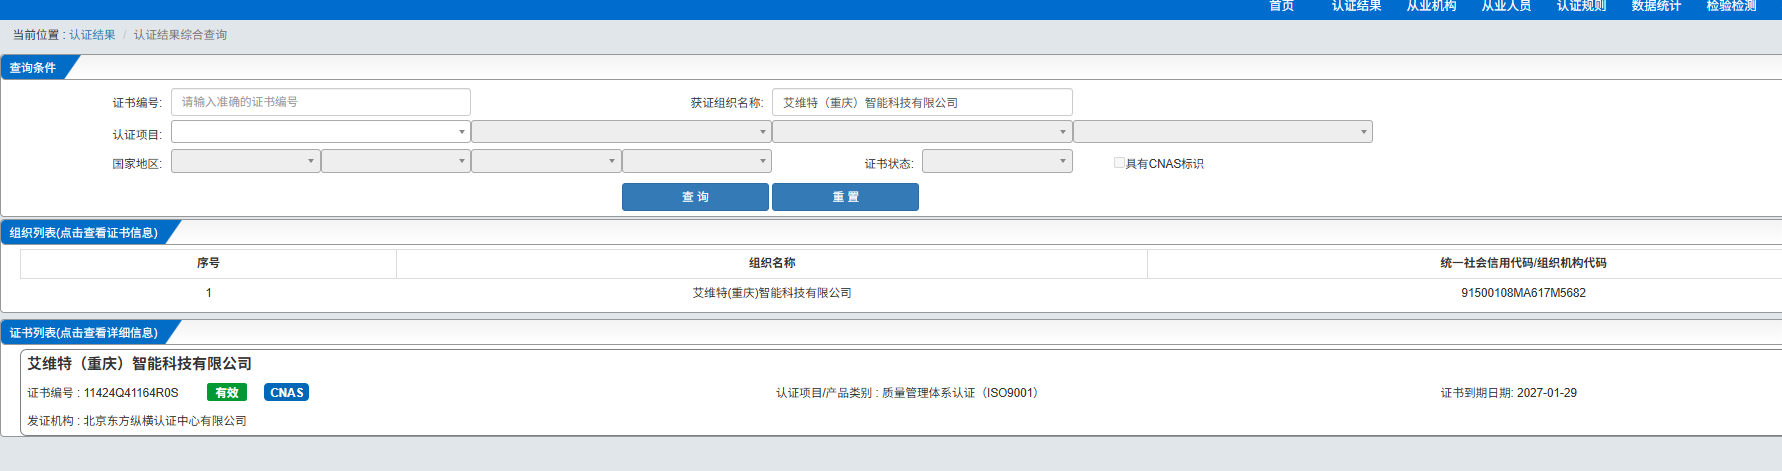Click the 组织列表 section header
Image resolution: width=1782 pixels, height=471 pixels.
click(84, 233)
